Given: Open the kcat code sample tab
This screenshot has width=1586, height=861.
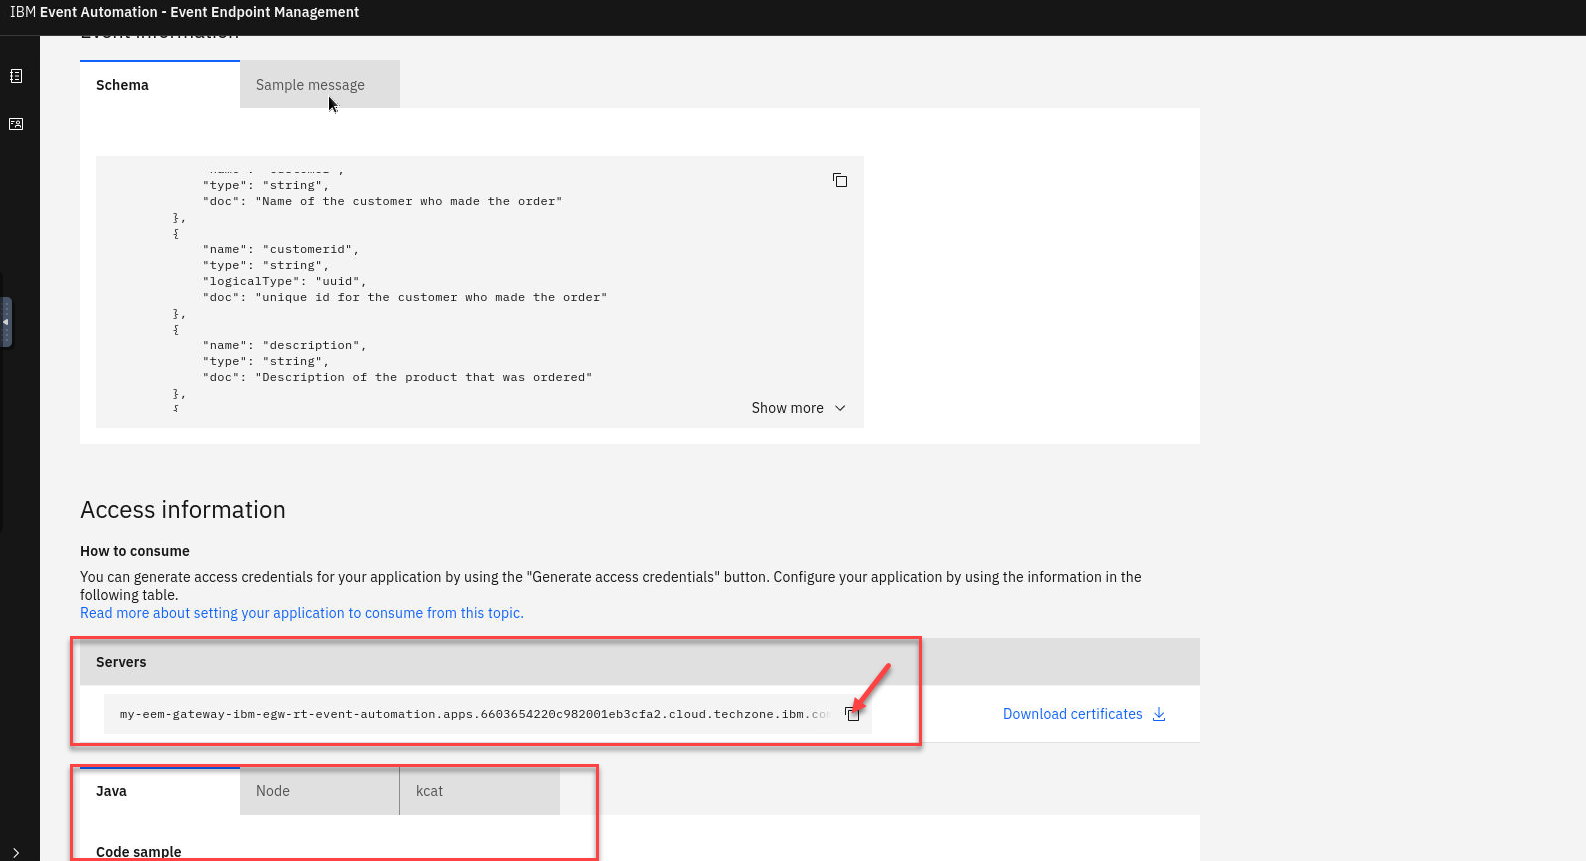Looking at the screenshot, I should [x=429, y=791].
